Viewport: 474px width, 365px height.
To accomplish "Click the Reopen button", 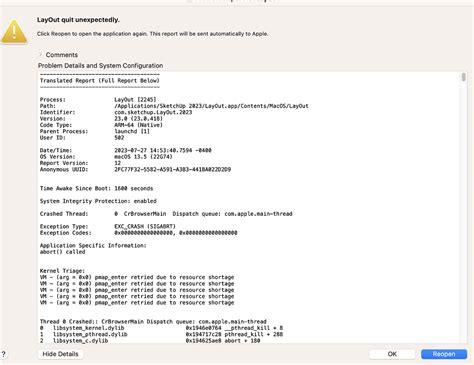I will 444,354.
